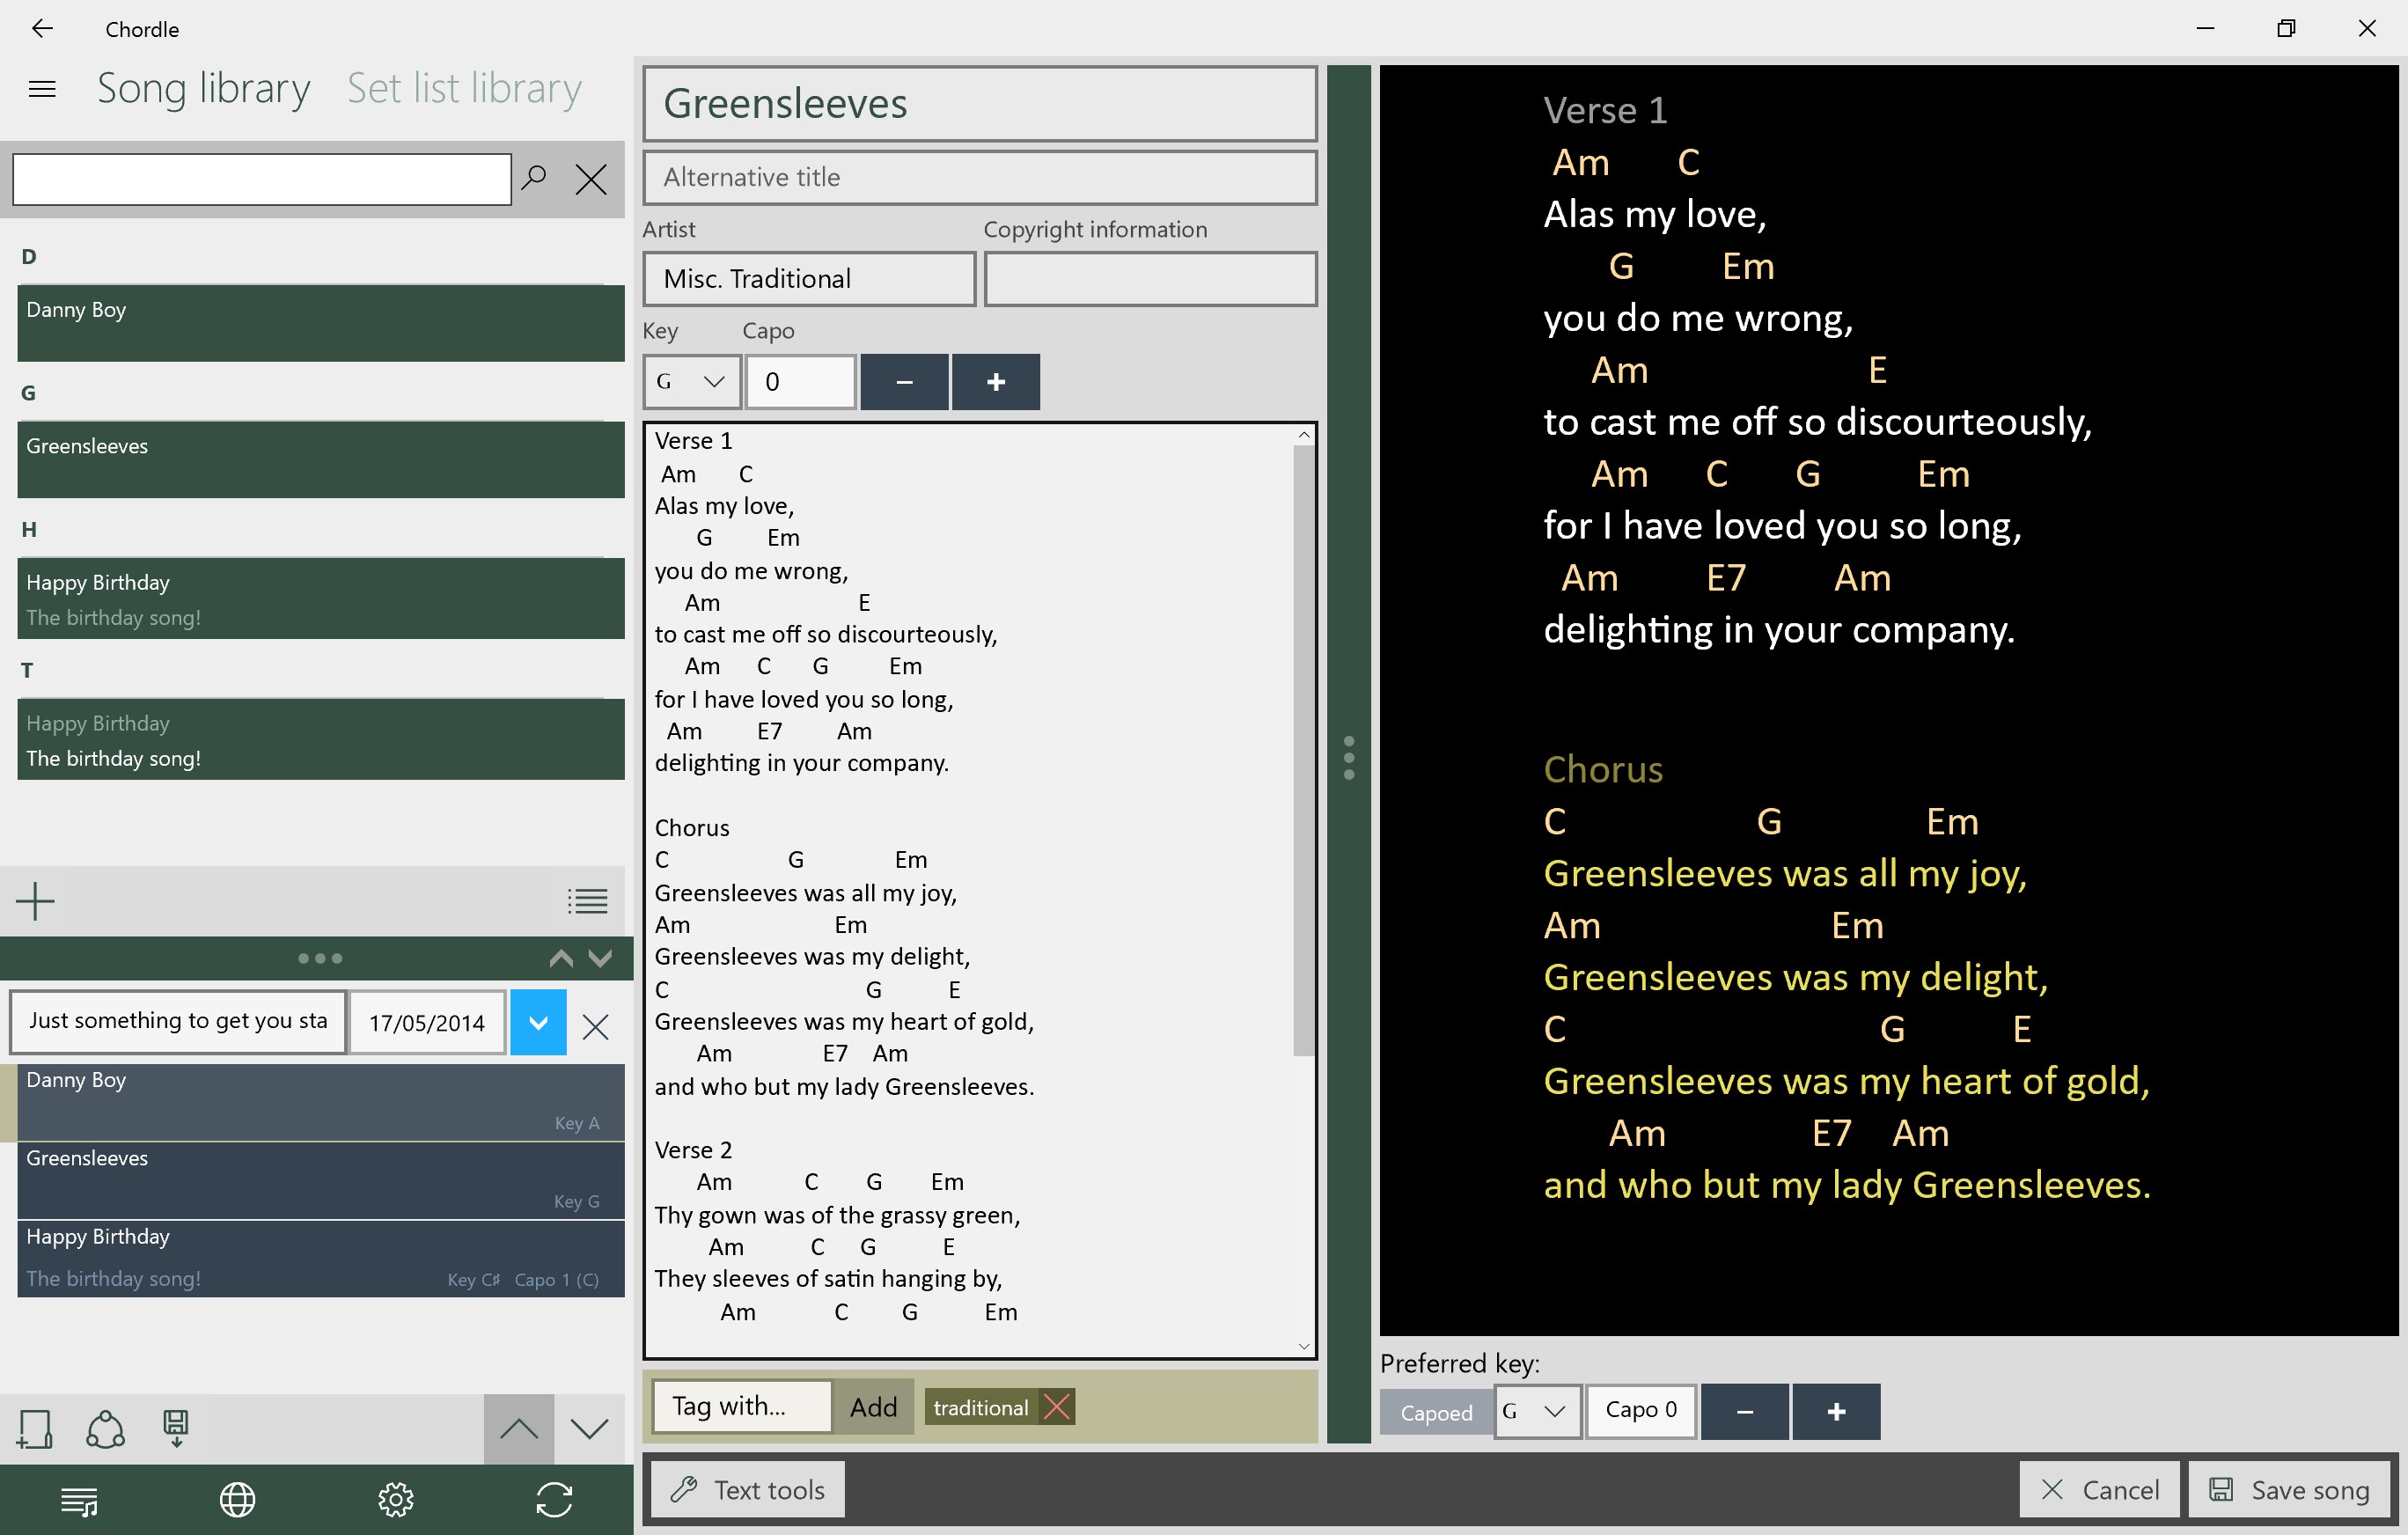
Task: Remove the traditional tag
Action: pos(1056,1407)
